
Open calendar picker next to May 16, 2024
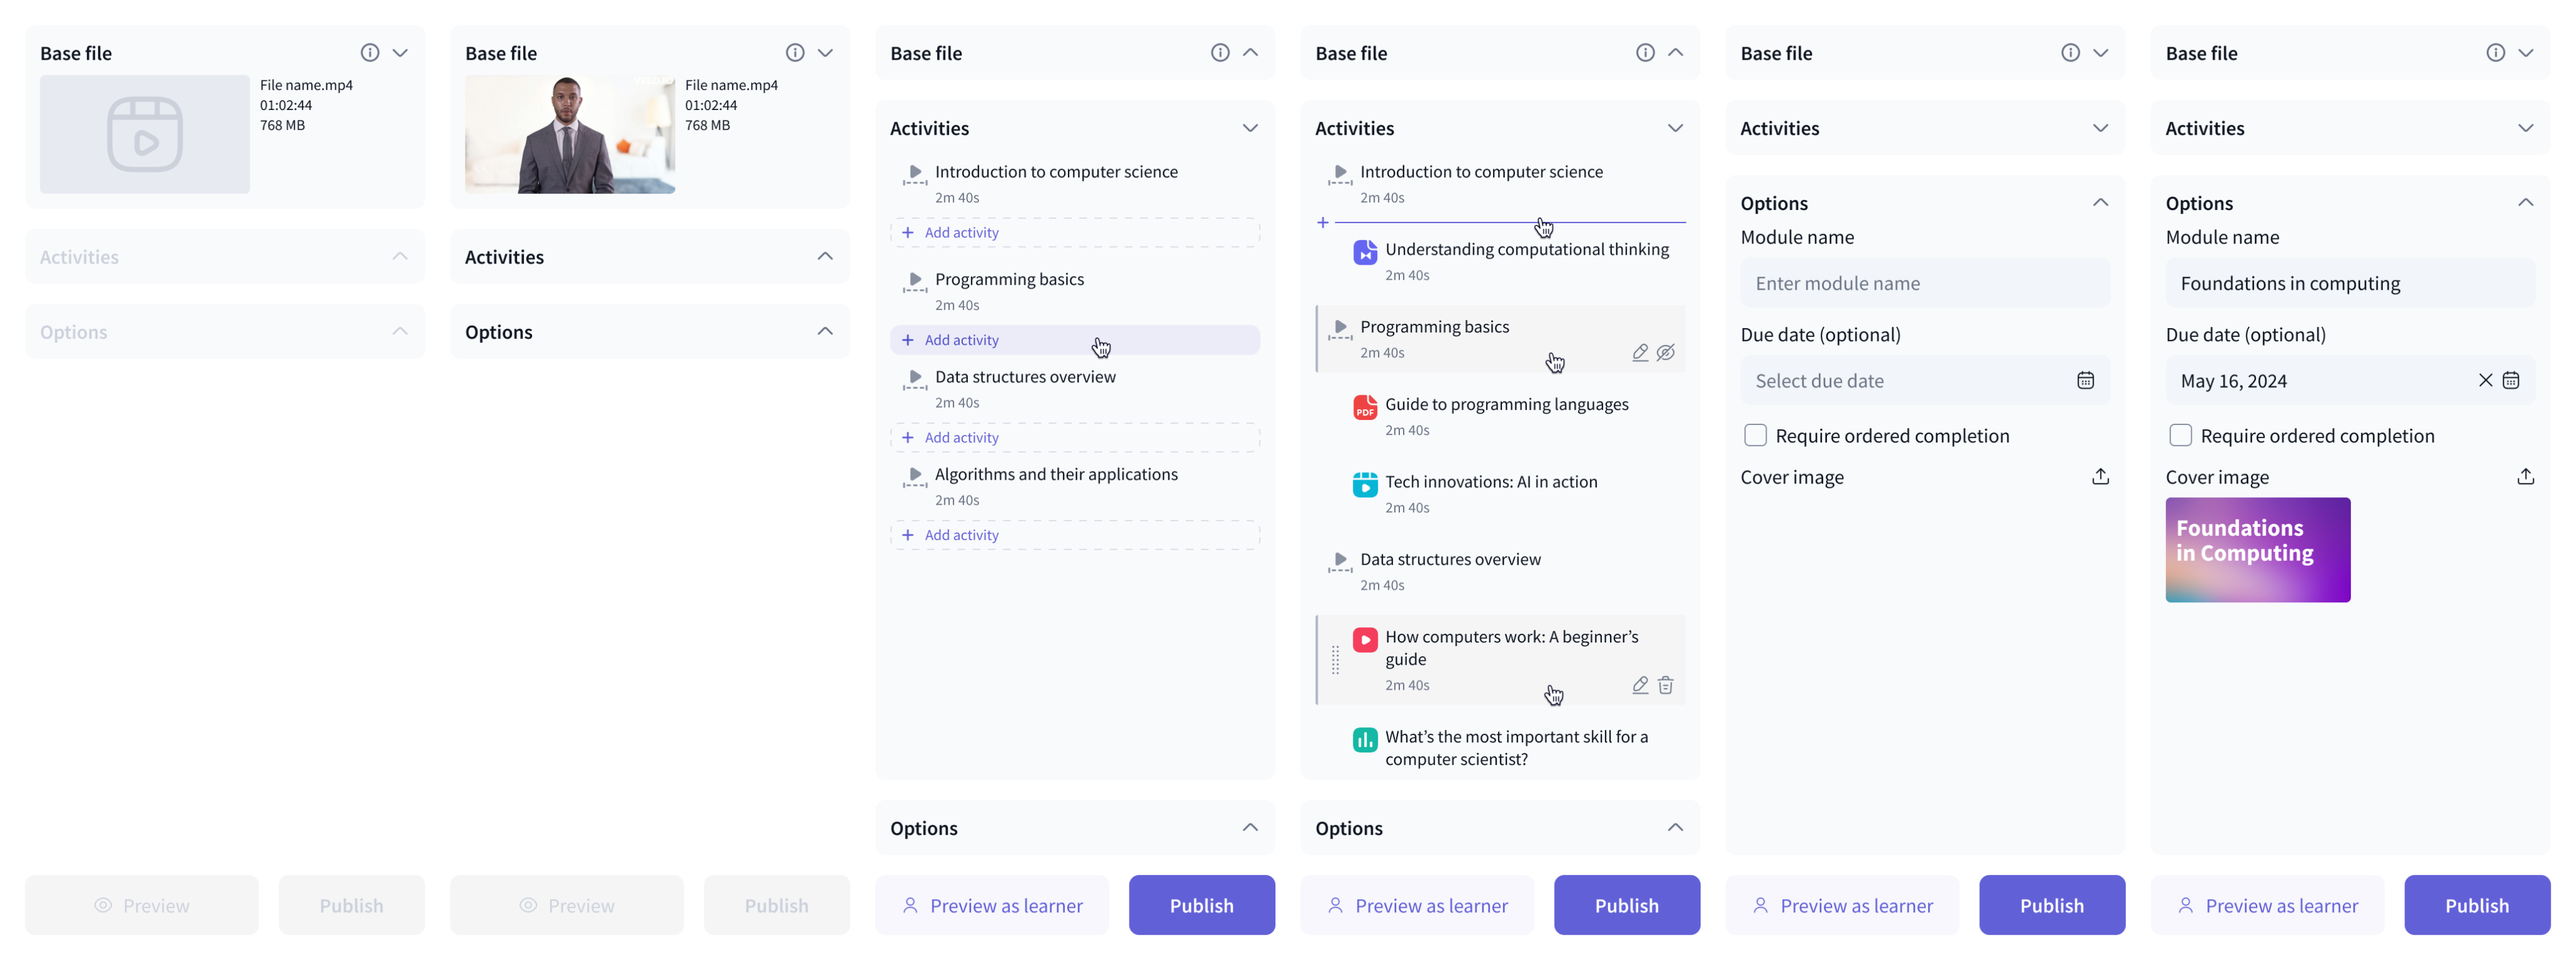click(2510, 380)
